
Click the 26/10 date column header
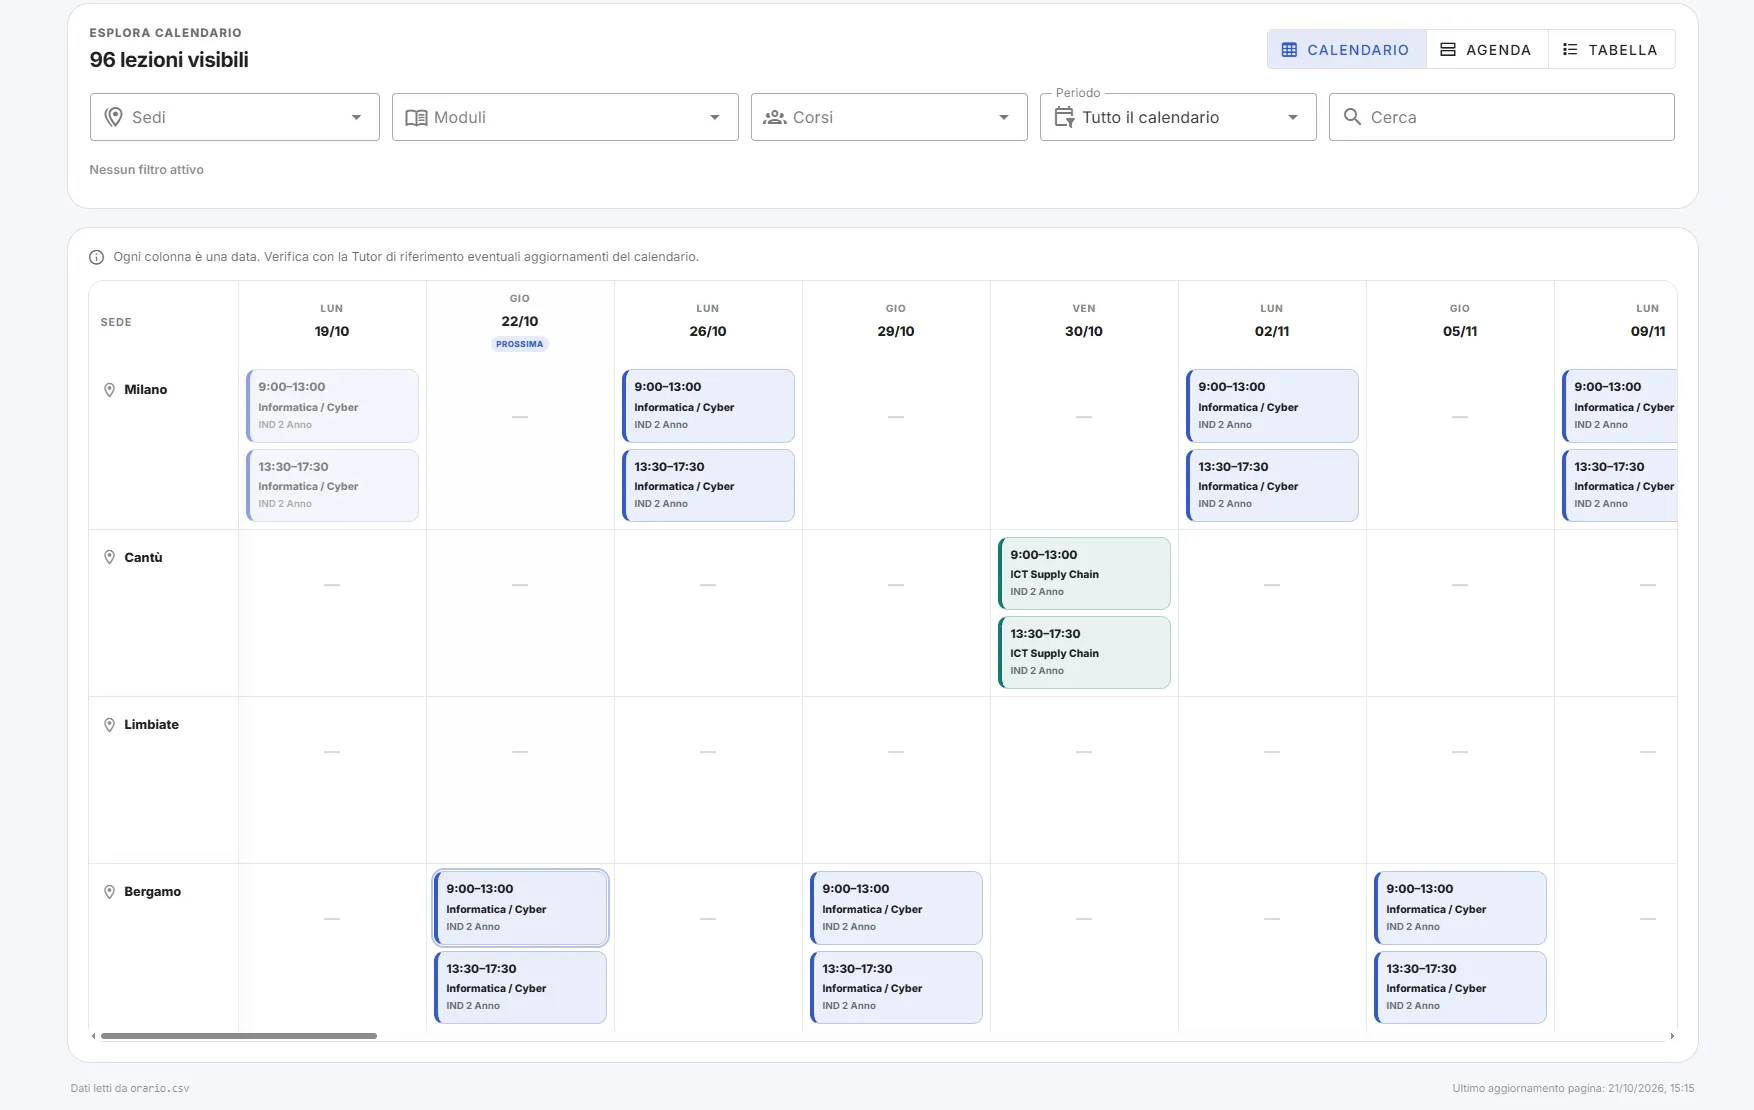click(708, 321)
